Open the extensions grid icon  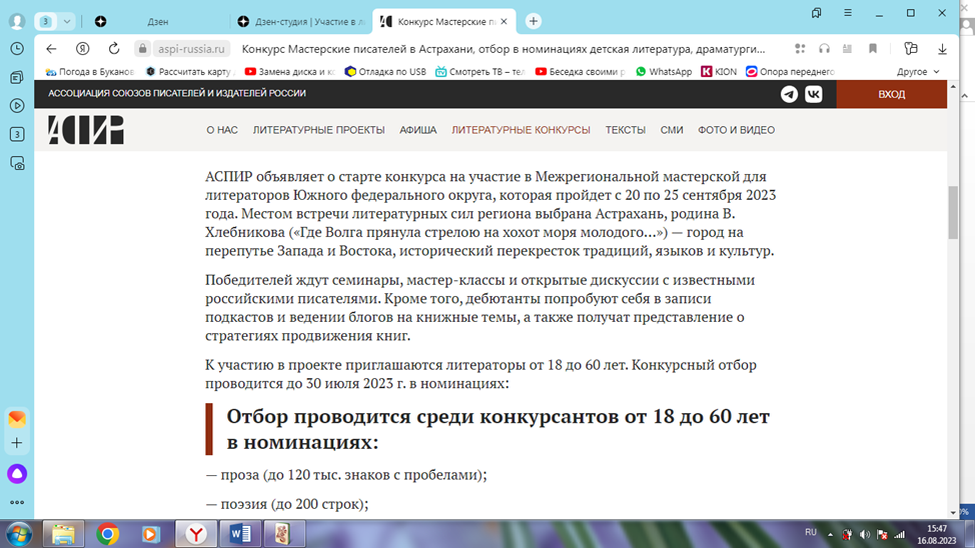[800, 49]
